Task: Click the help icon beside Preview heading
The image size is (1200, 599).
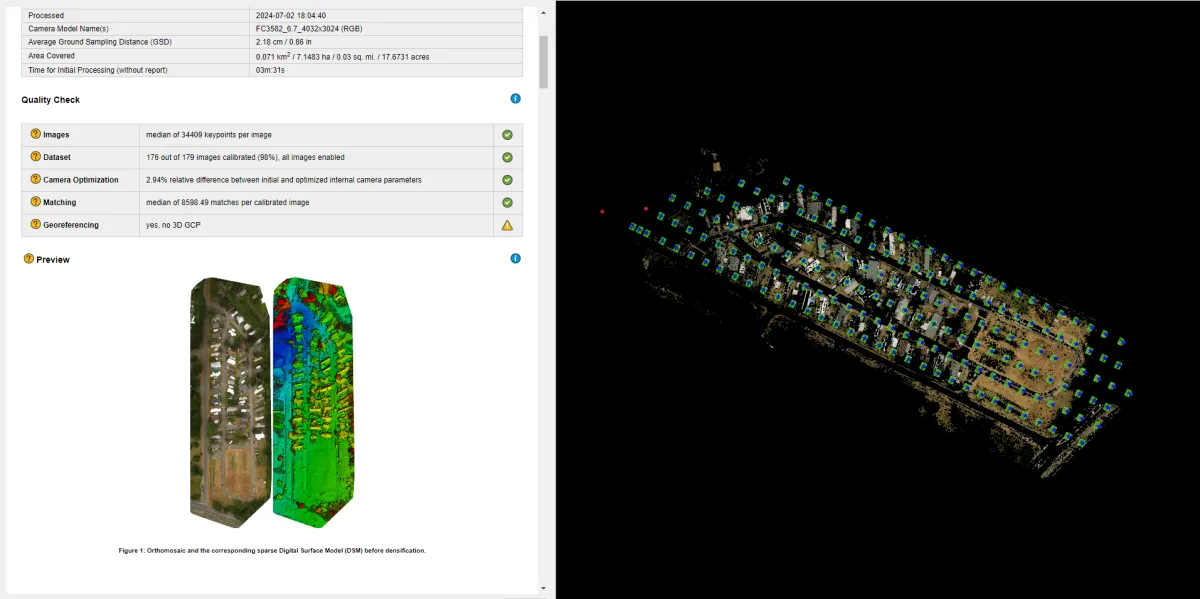Action: pyautogui.click(x=28, y=259)
